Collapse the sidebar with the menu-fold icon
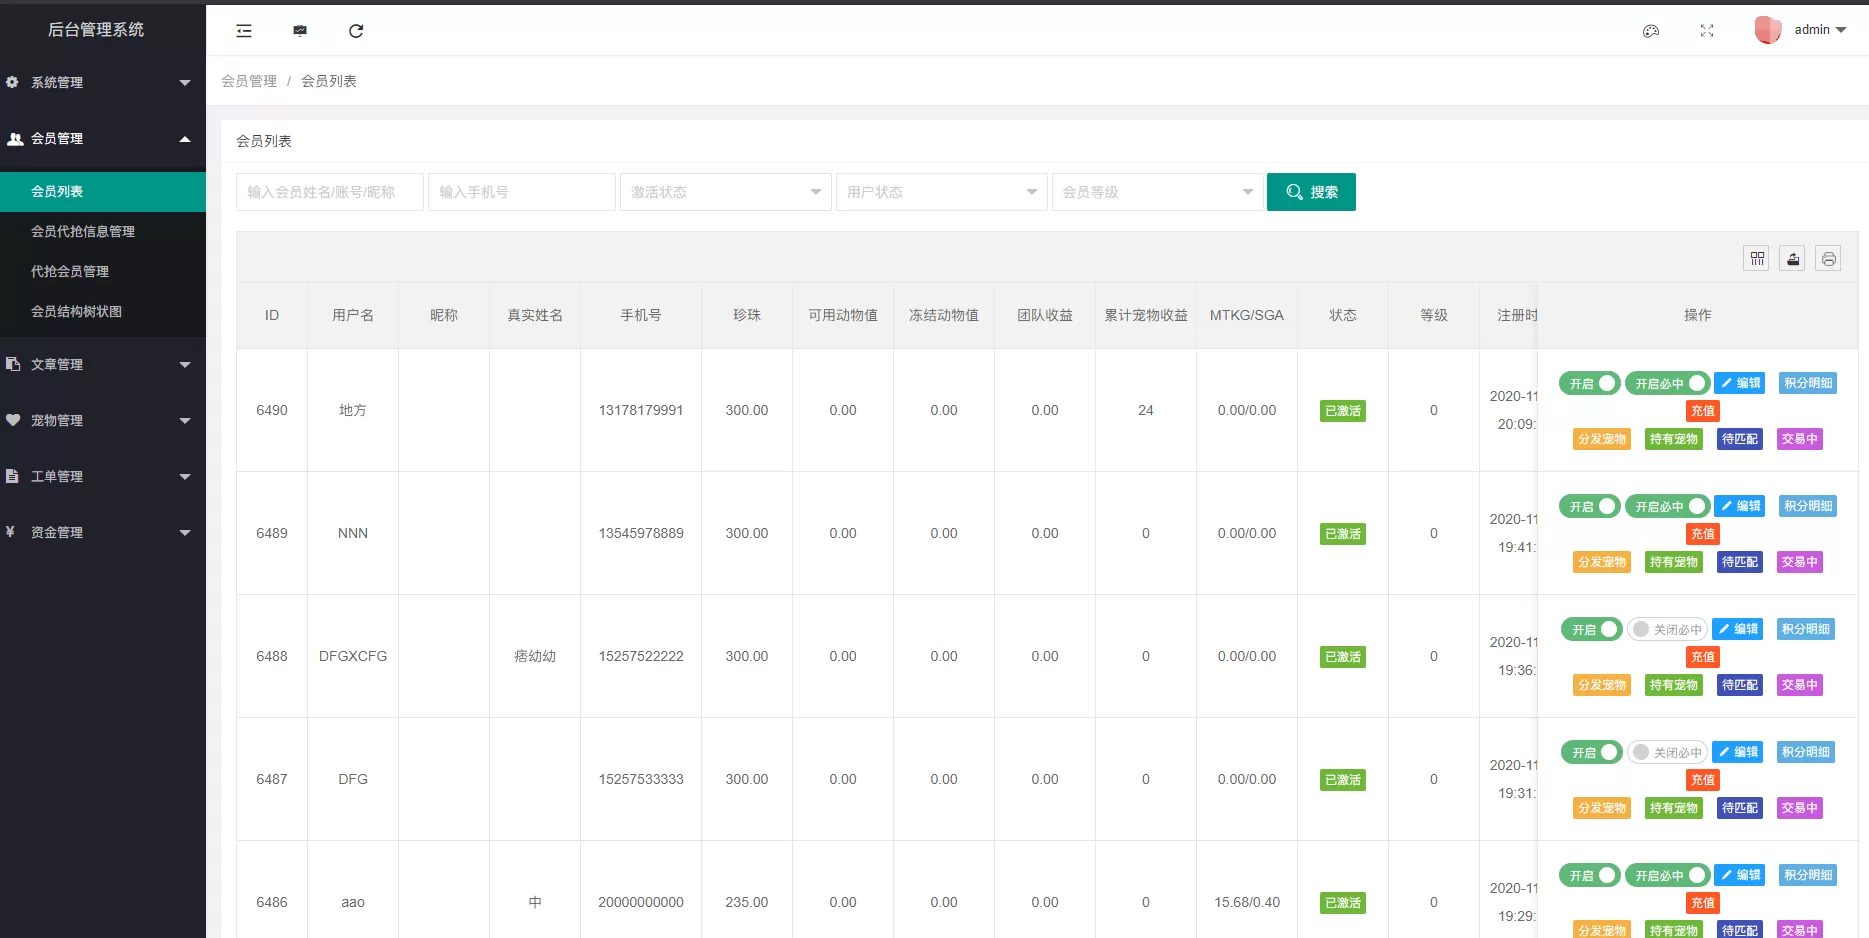The width and height of the screenshot is (1869, 938). [x=244, y=31]
